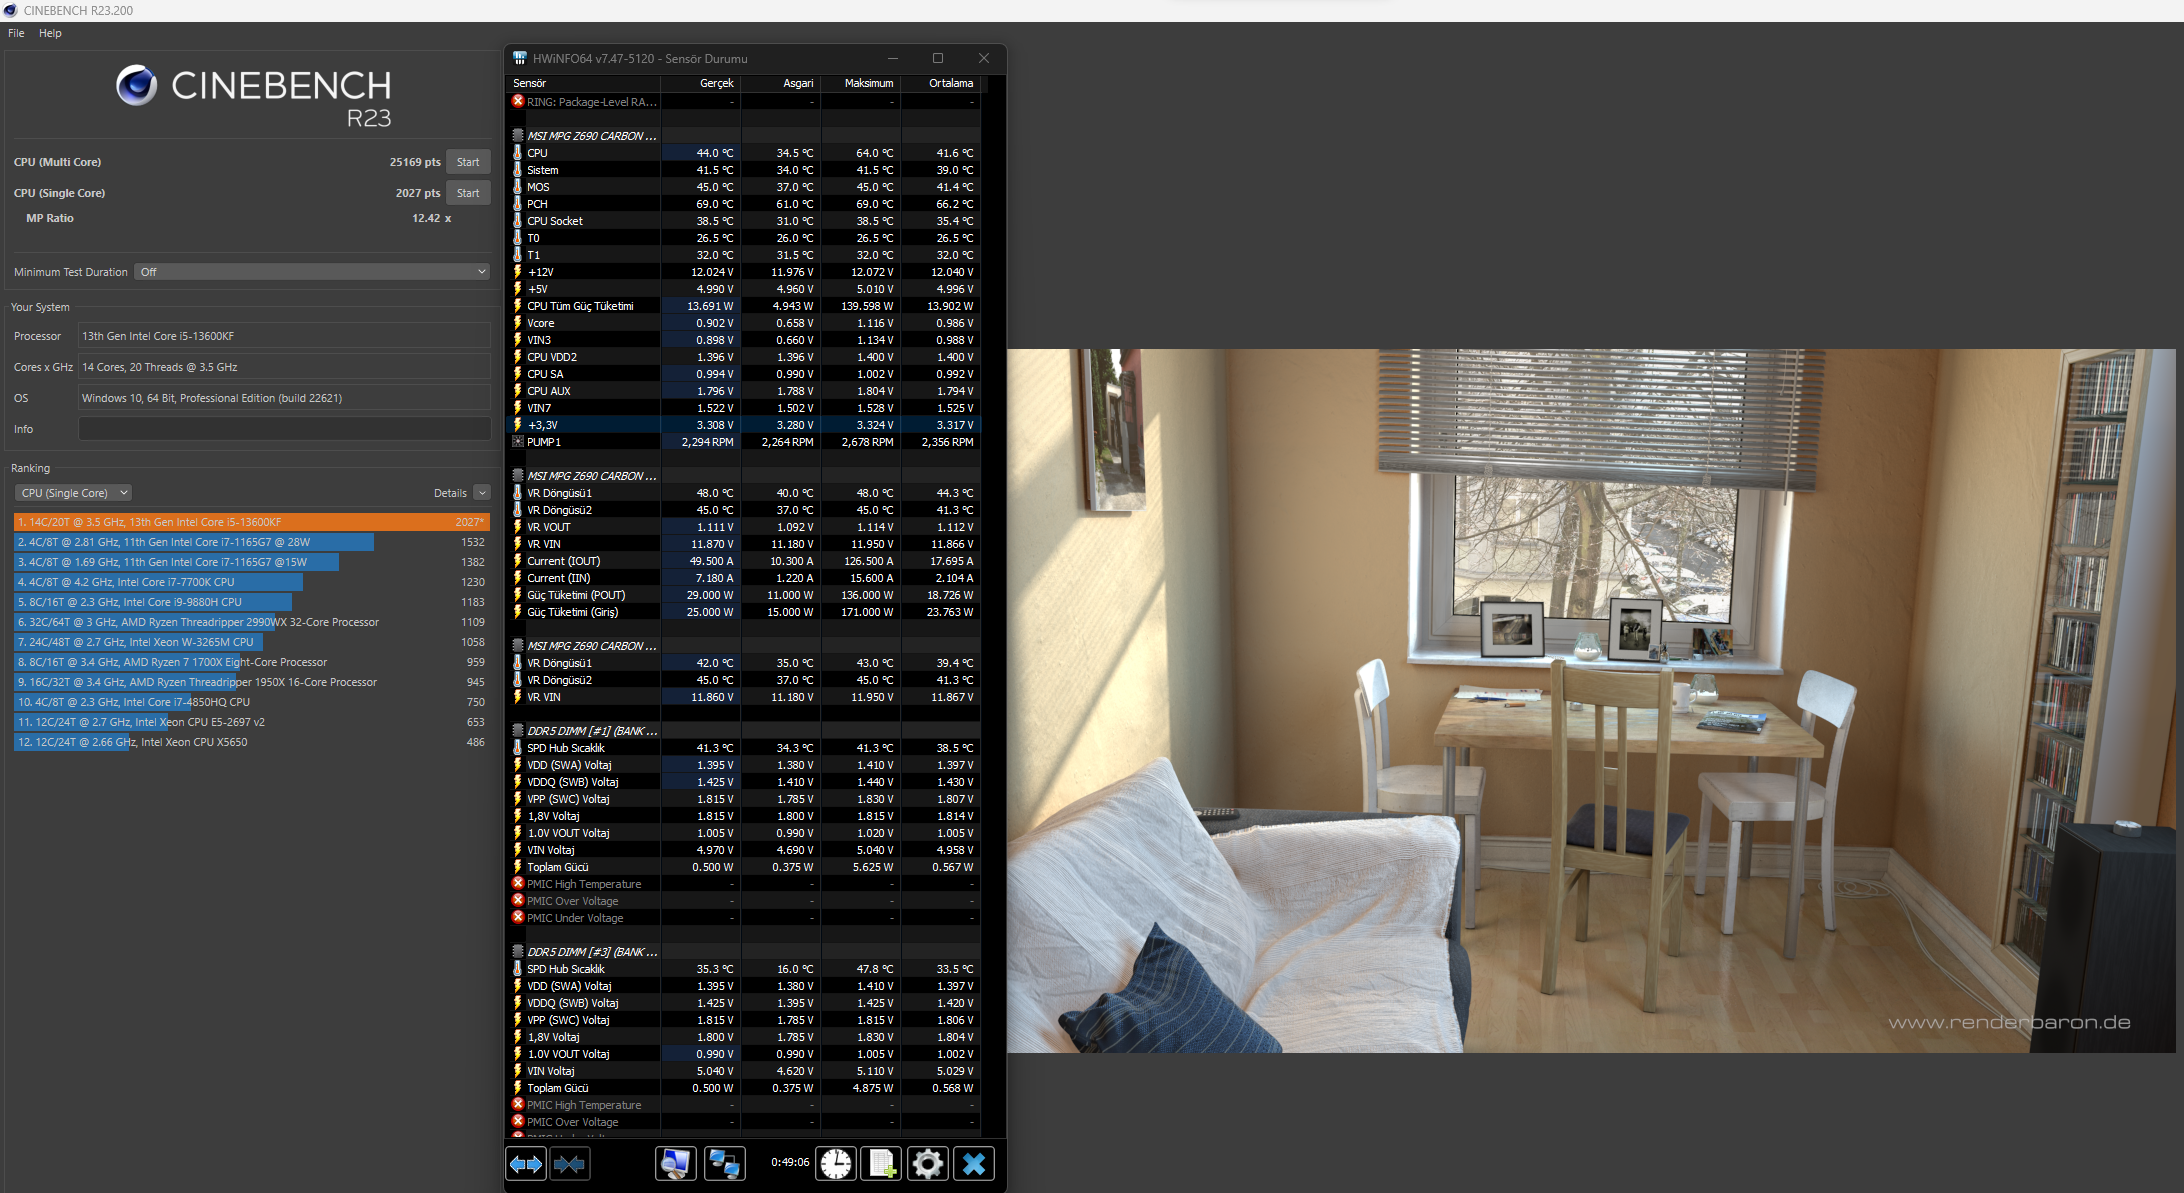Reset the HWiNFO elapsed-time clock icon
The height and width of the screenshot is (1193, 2184).
pos(836,1163)
